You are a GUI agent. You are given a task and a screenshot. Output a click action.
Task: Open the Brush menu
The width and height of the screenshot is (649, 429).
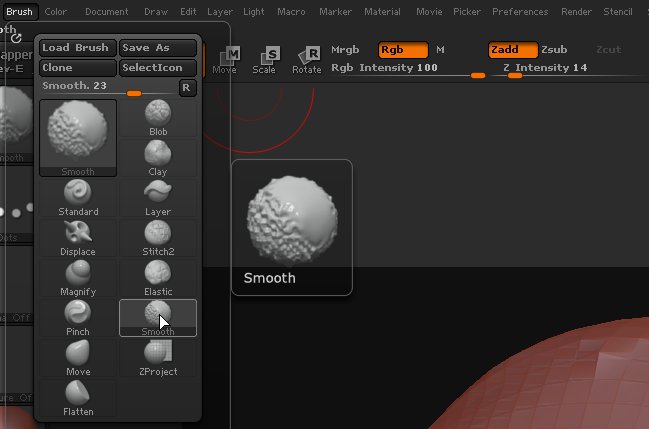pyautogui.click(x=19, y=12)
